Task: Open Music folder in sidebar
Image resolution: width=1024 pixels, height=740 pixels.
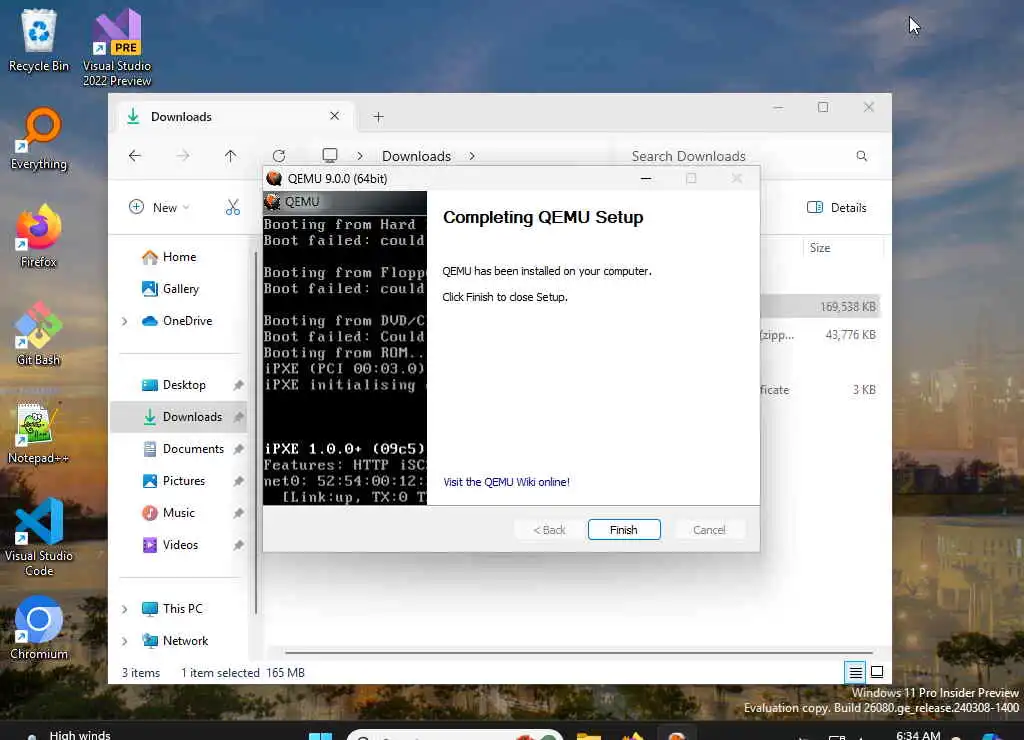Action: click(x=178, y=513)
